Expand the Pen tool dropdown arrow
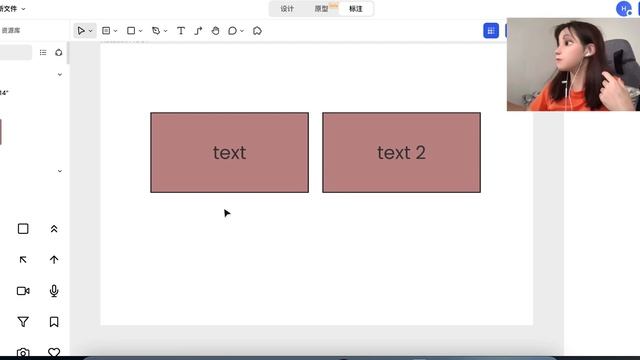This screenshot has width=640, height=360. (166, 31)
